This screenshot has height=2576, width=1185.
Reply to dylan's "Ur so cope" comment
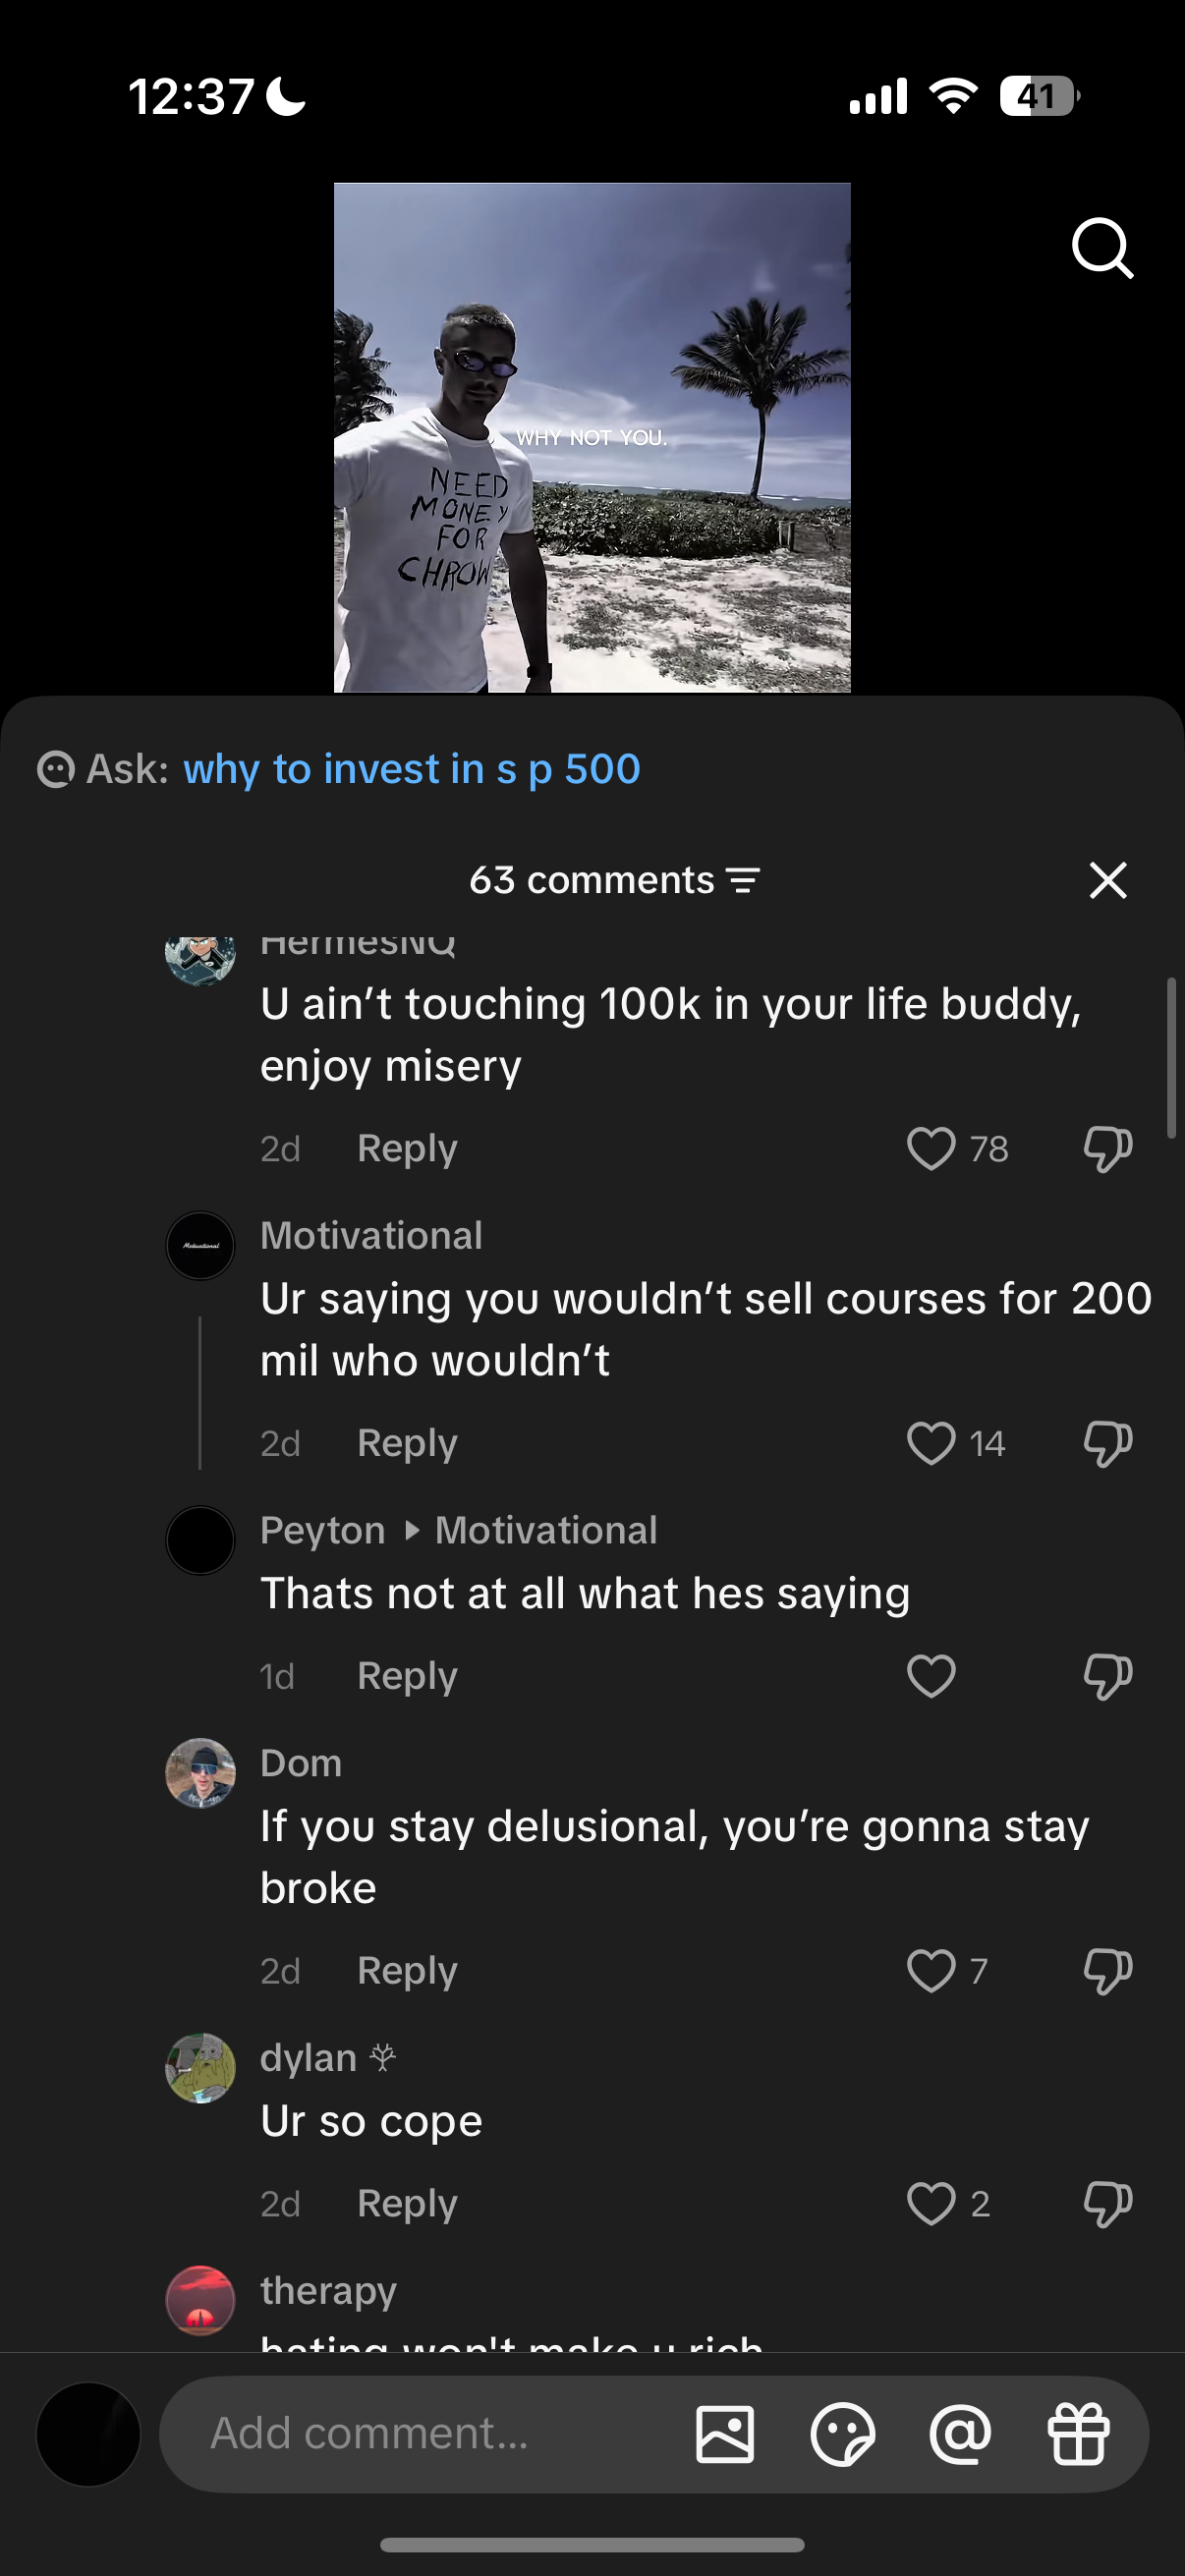(x=407, y=2204)
